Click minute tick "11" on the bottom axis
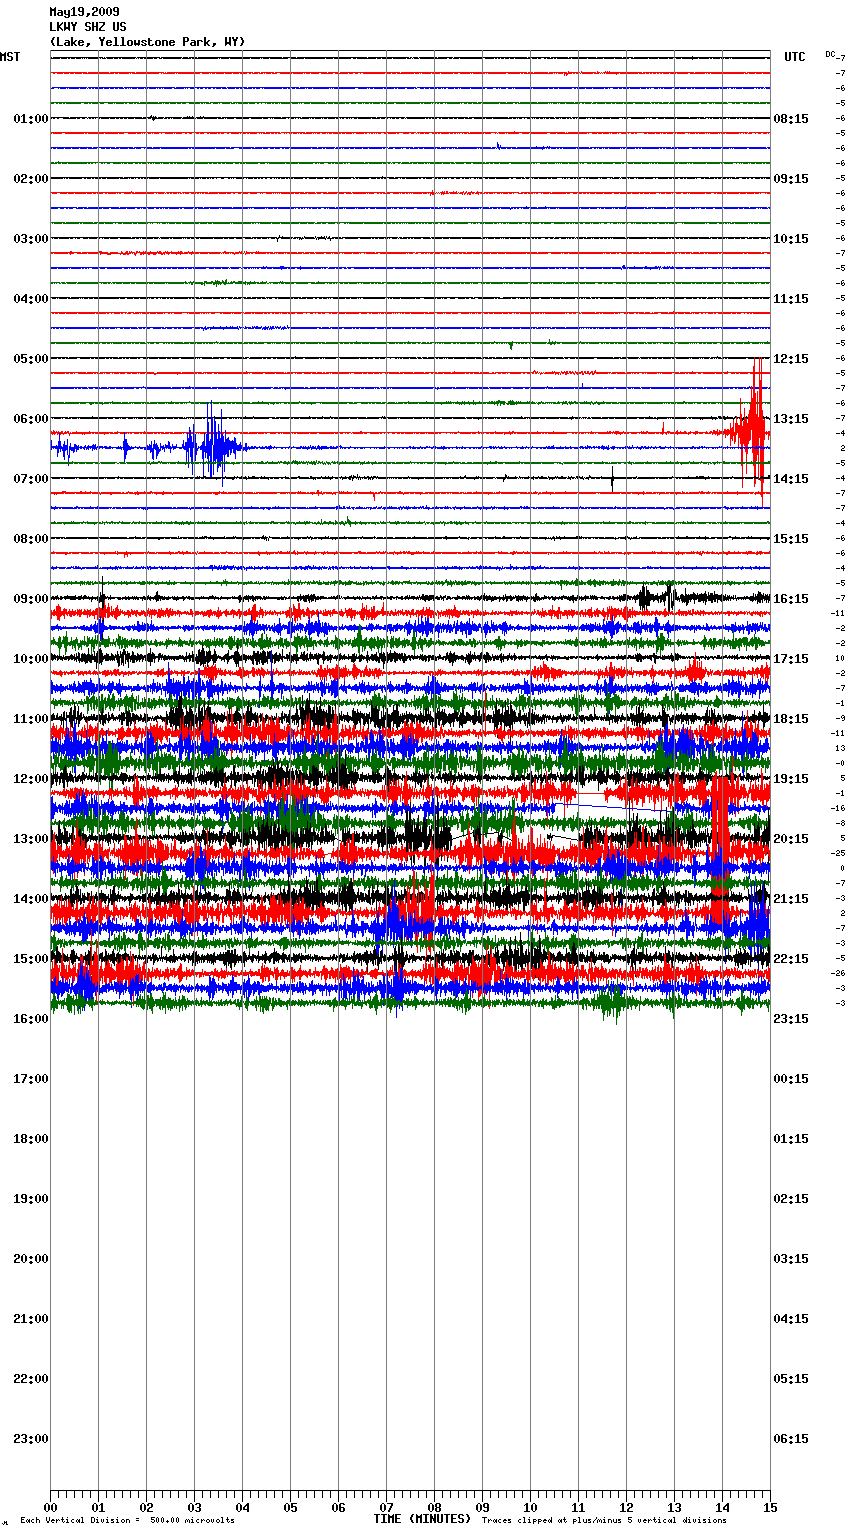This screenshot has height=1534, width=850. coord(578,1507)
